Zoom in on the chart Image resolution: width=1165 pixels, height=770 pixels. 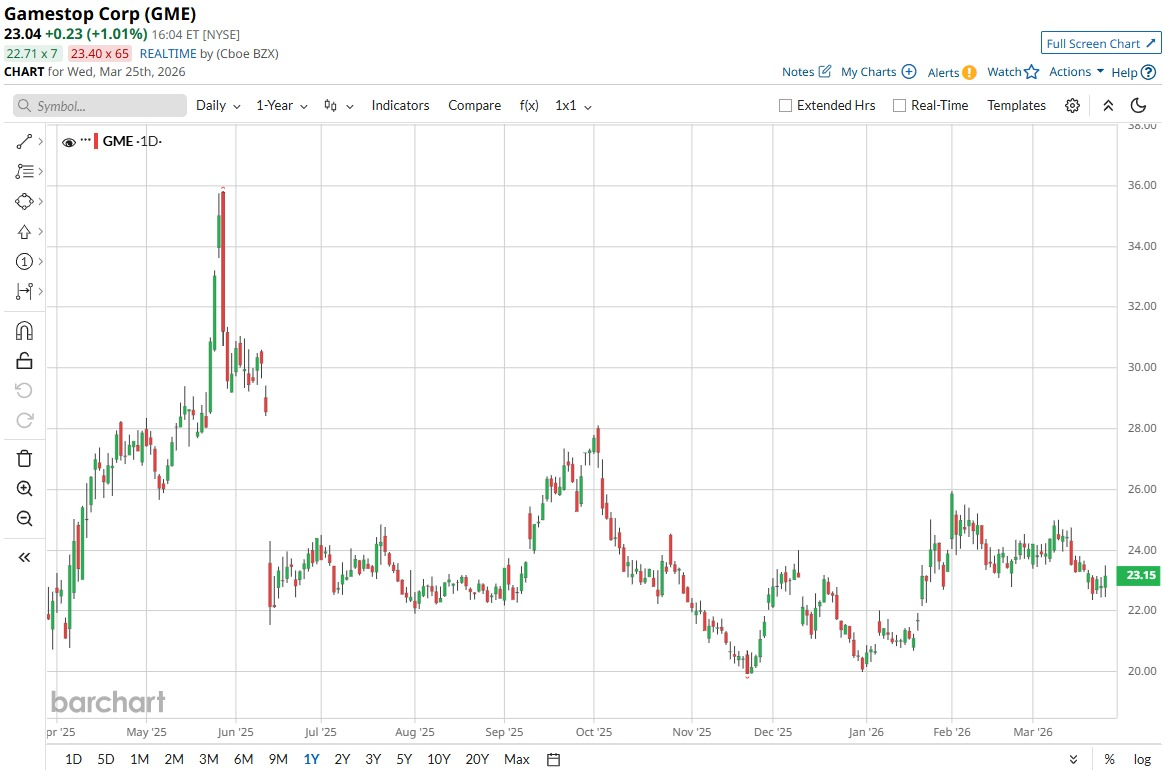tap(24, 488)
